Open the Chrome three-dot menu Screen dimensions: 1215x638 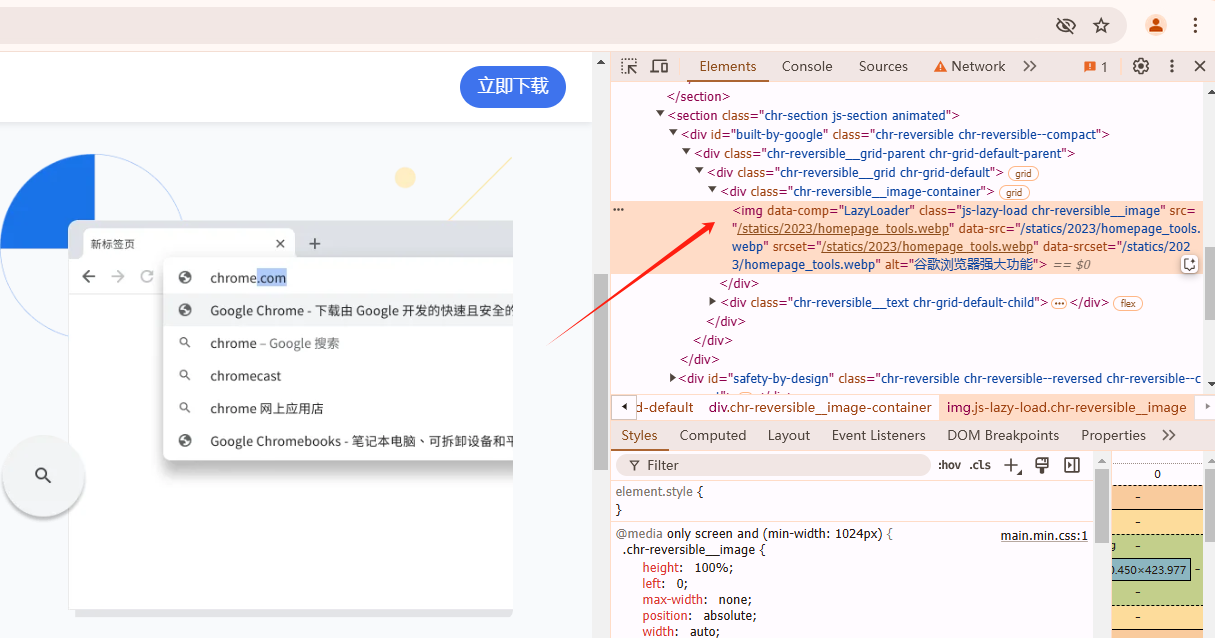click(1195, 25)
